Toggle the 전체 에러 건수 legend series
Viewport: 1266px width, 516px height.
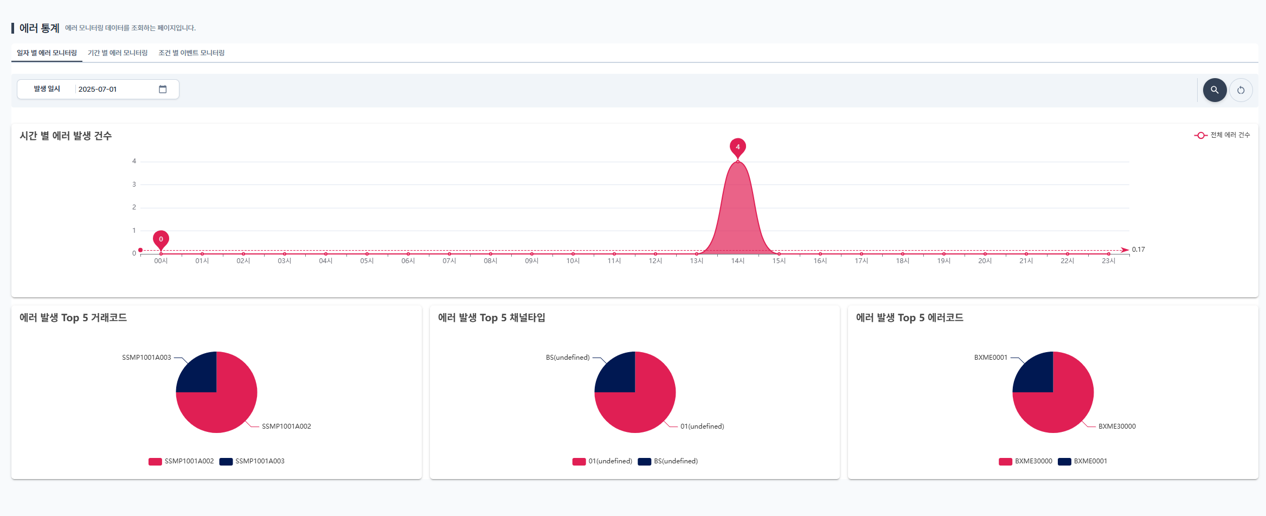(x=1222, y=135)
